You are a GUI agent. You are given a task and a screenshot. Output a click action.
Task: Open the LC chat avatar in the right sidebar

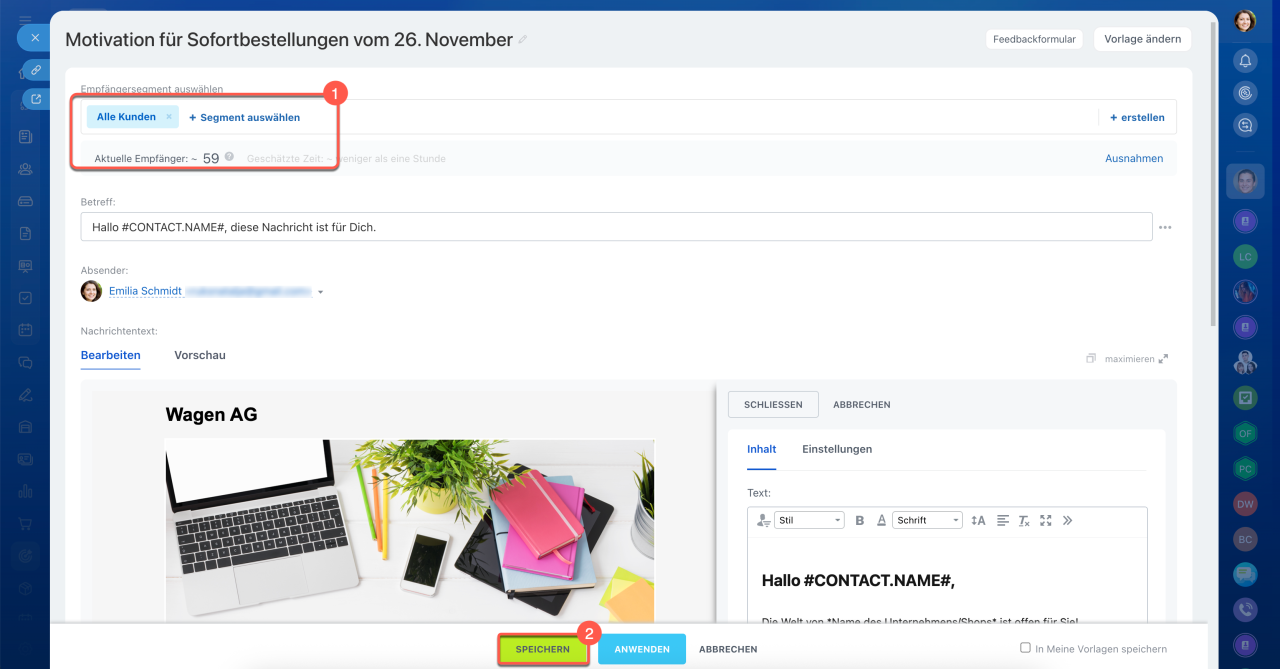(x=1245, y=256)
